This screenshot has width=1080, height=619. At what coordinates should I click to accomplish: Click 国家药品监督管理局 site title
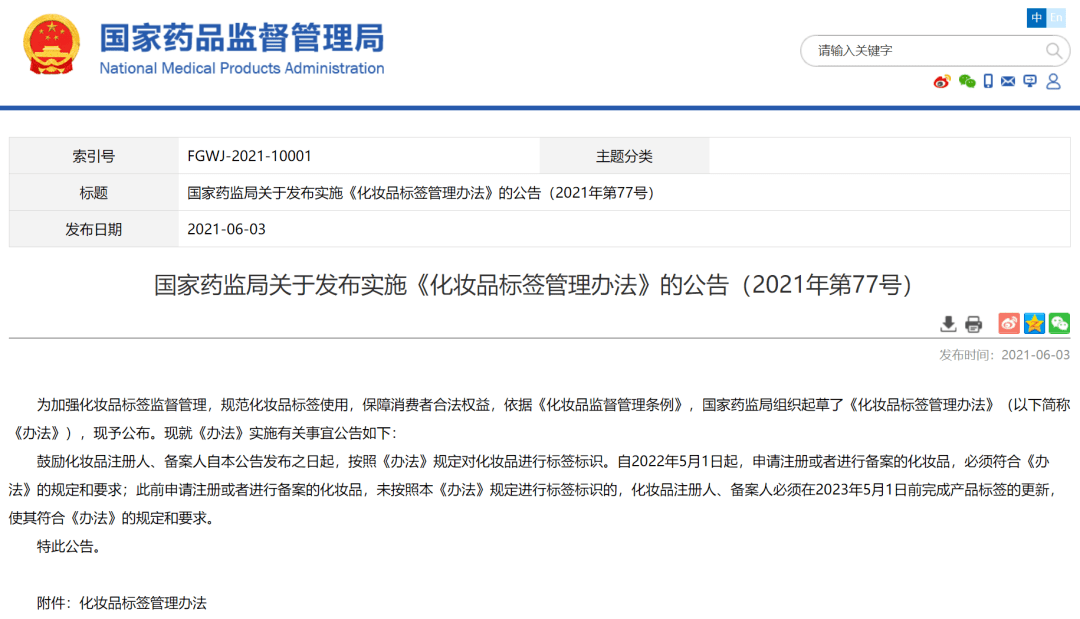pos(242,37)
